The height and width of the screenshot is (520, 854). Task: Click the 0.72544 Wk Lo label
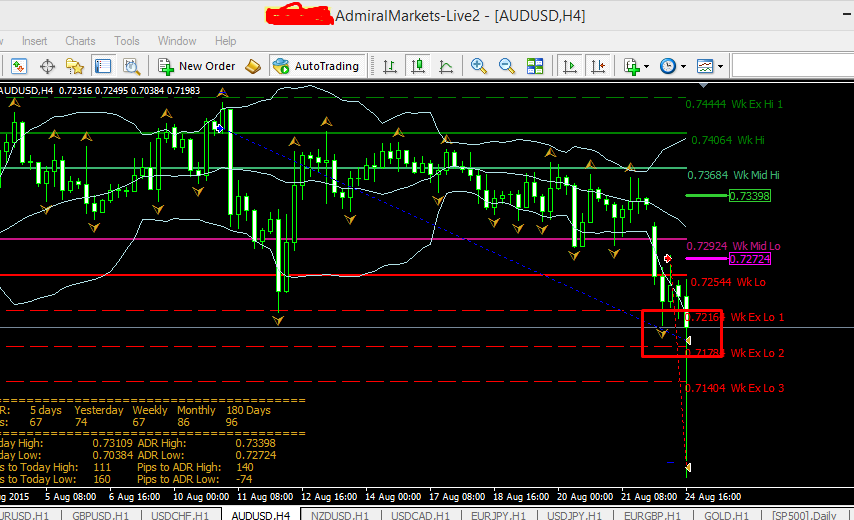tap(728, 282)
